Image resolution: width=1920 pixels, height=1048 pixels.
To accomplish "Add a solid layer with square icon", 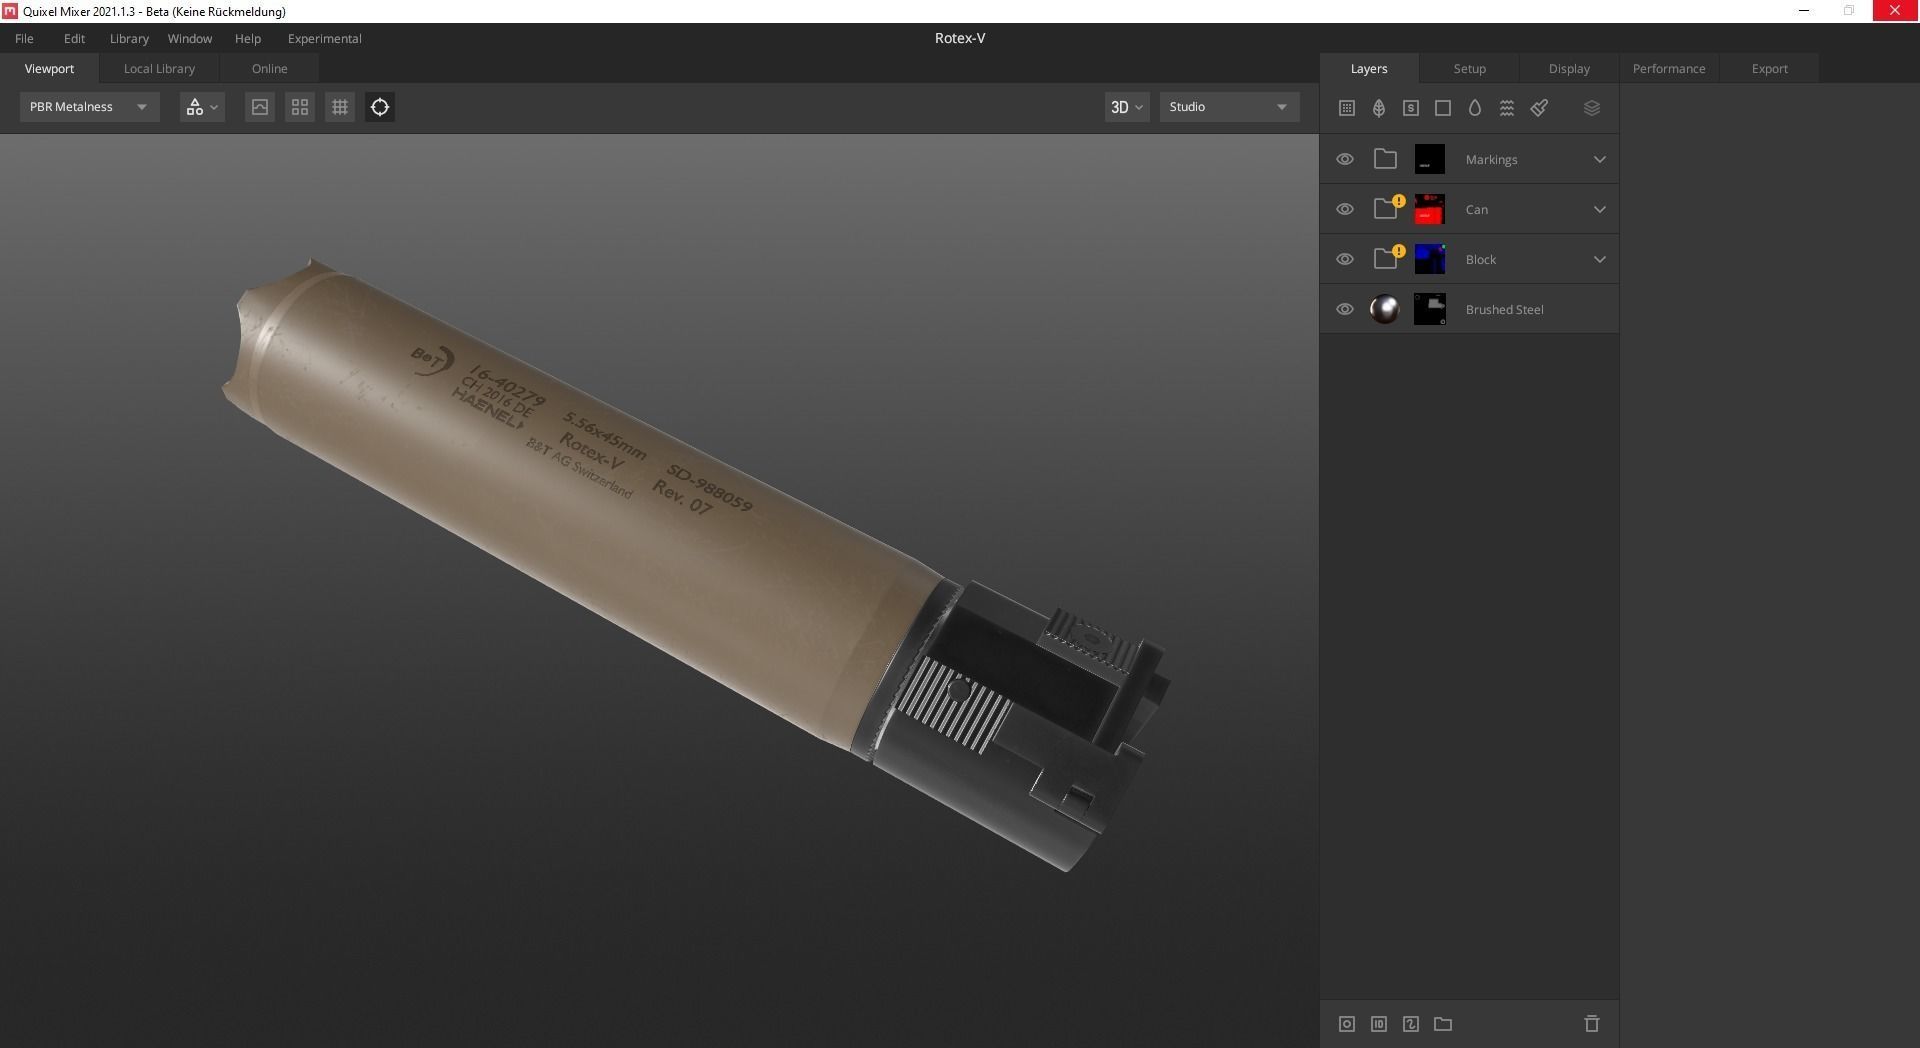I will [x=1443, y=108].
